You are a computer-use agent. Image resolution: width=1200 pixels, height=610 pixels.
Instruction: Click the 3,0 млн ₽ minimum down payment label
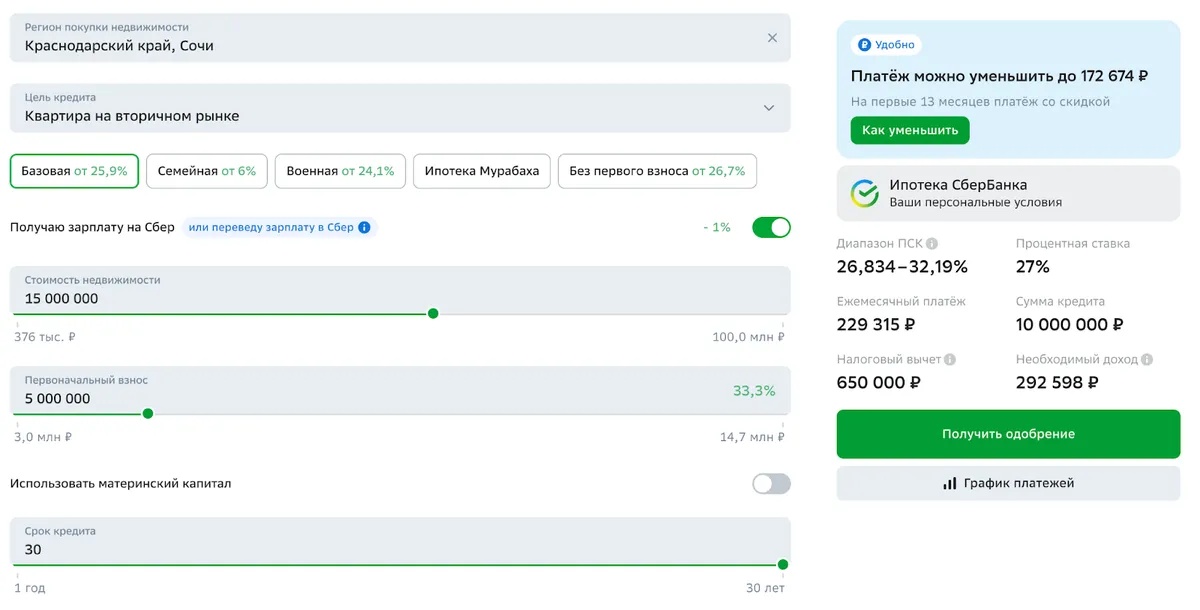coord(43,437)
